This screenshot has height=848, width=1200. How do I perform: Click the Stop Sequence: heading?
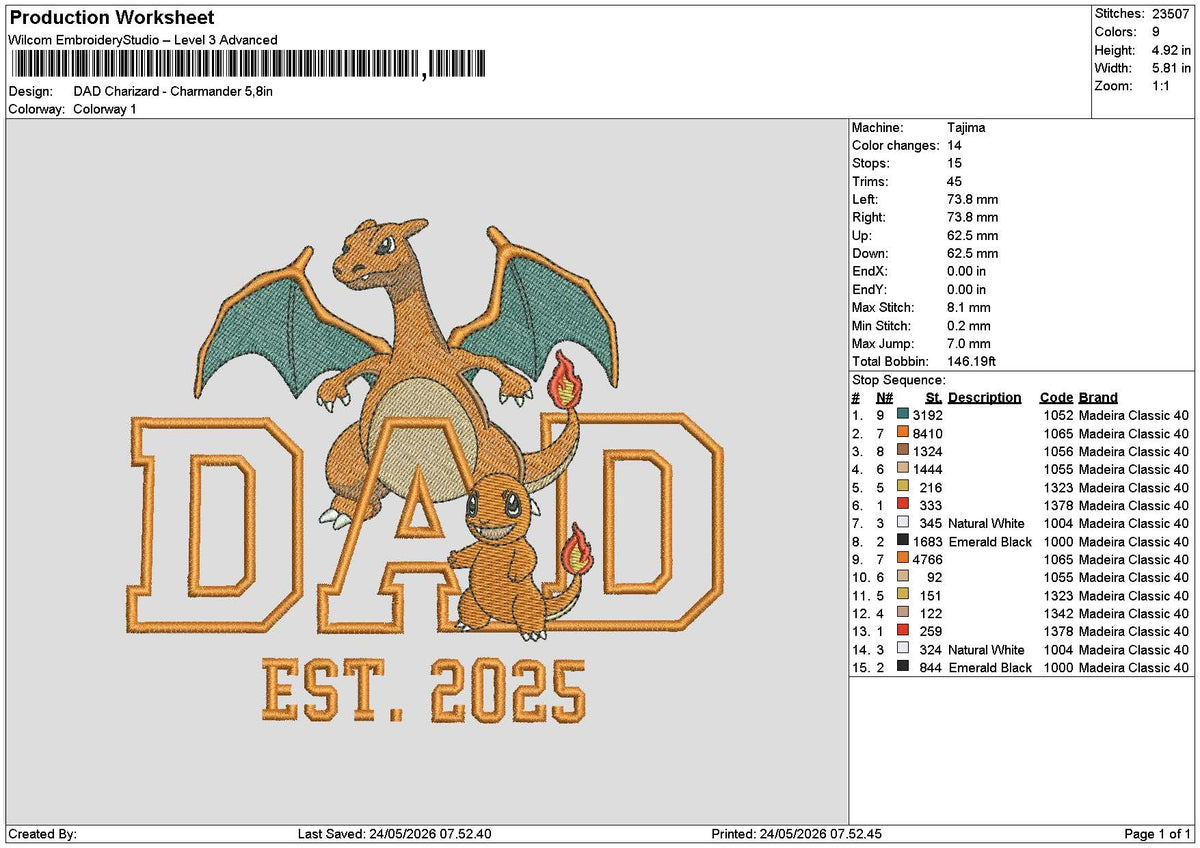click(899, 380)
